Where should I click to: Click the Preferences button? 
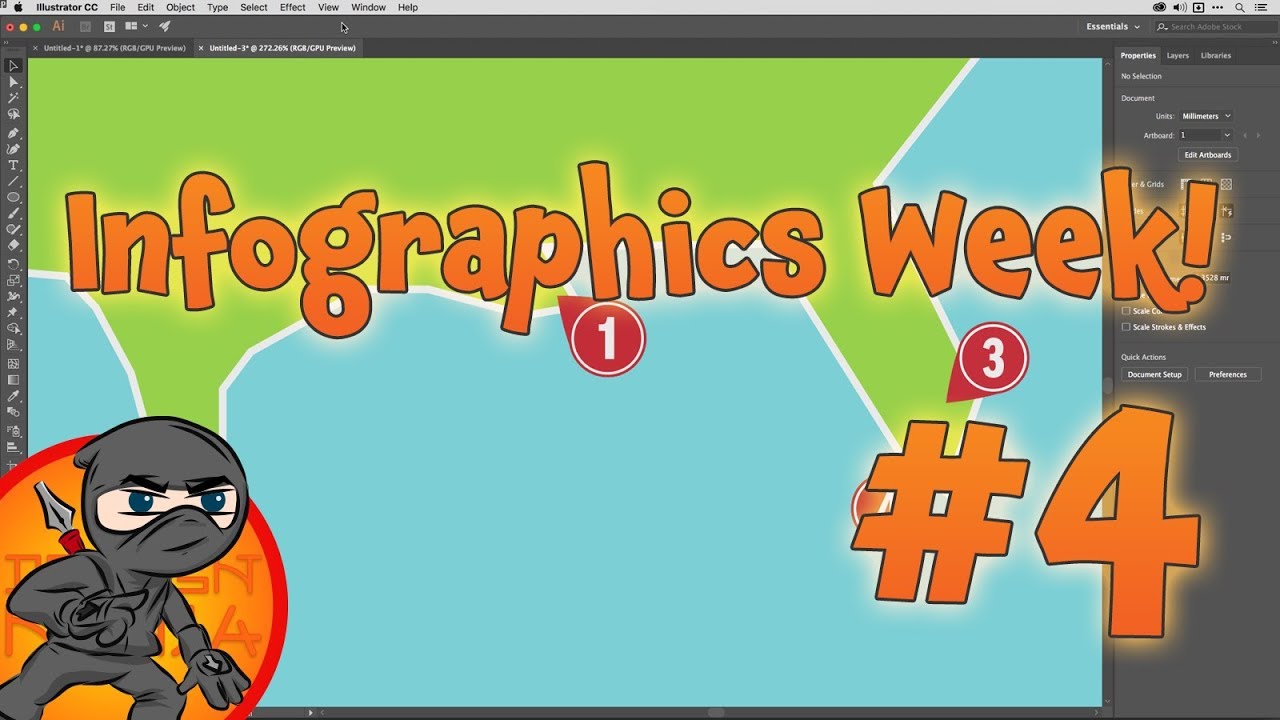[x=1228, y=374]
